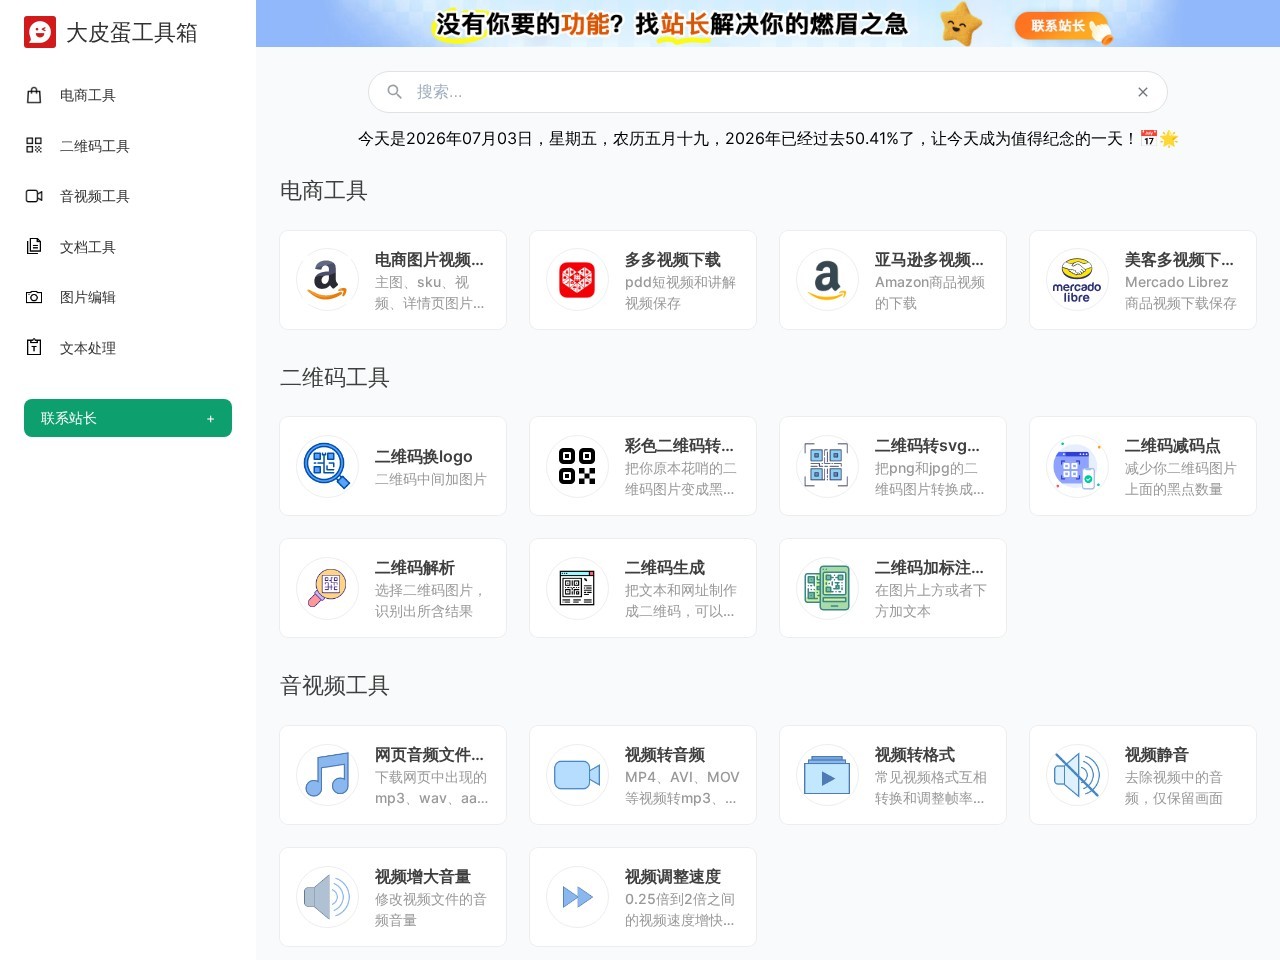Click the black QR icon on 彩色二维码转
The width and height of the screenshot is (1280, 960).
pos(577,466)
